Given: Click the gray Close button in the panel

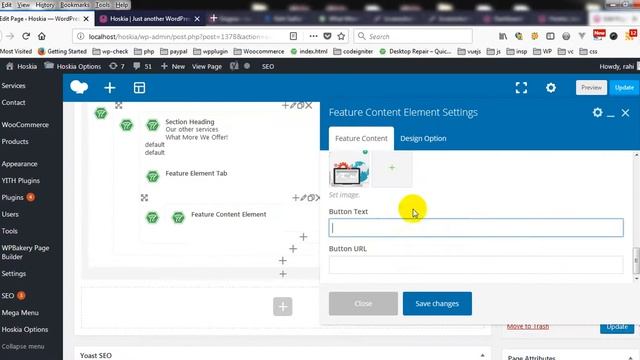Looking at the screenshot, I should coord(363,304).
